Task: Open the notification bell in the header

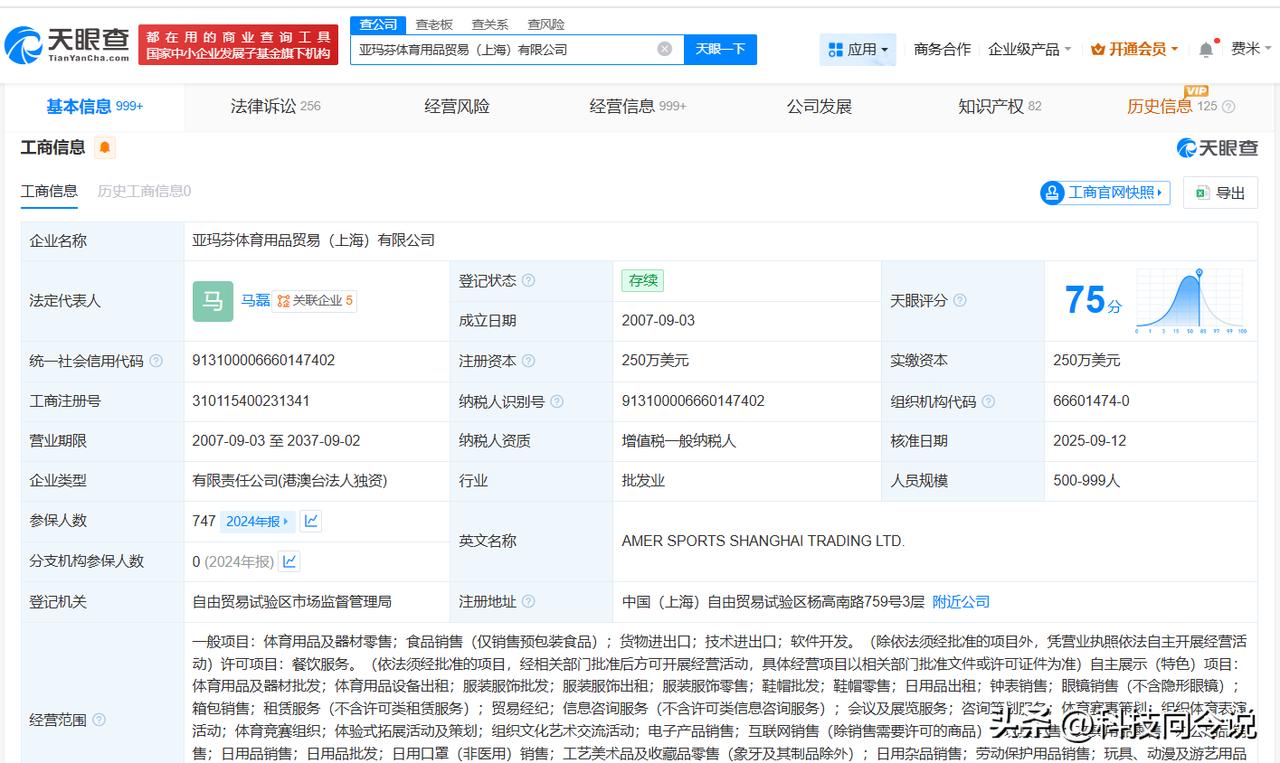Action: (x=1206, y=49)
